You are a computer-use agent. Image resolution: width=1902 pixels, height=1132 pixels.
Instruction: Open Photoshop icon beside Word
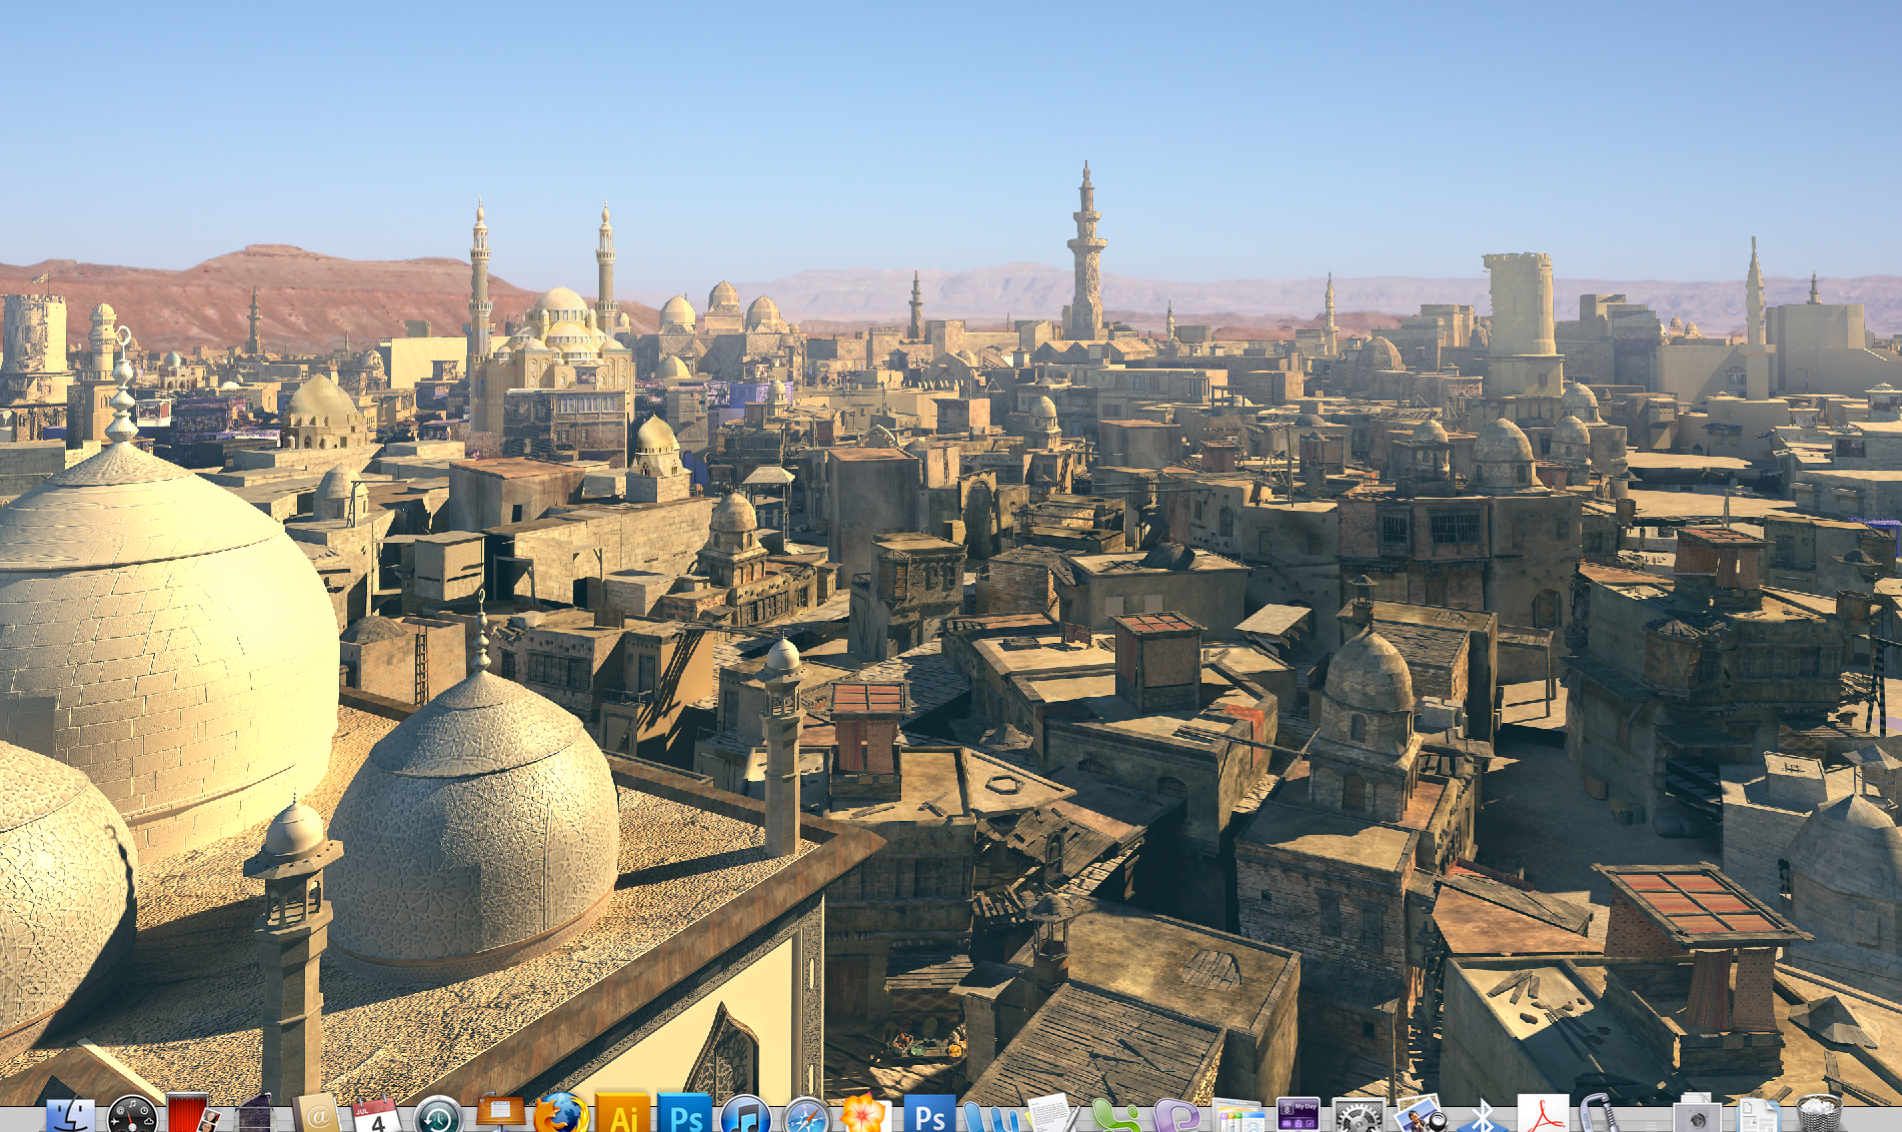coord(929,1114)
